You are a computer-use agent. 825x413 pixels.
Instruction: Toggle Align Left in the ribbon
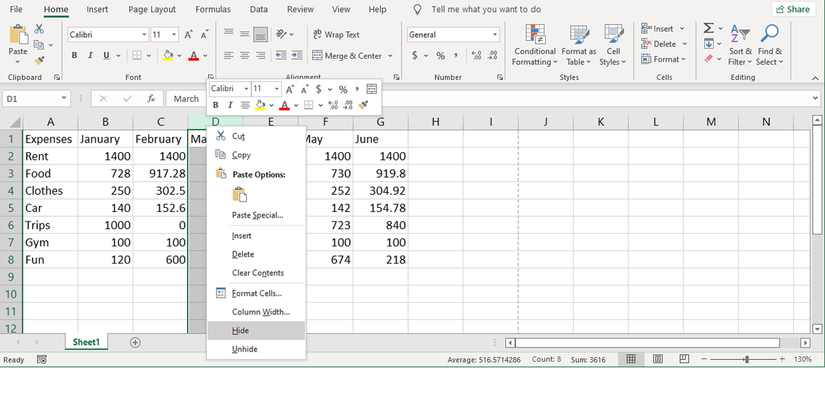click(x=228, y=55)
